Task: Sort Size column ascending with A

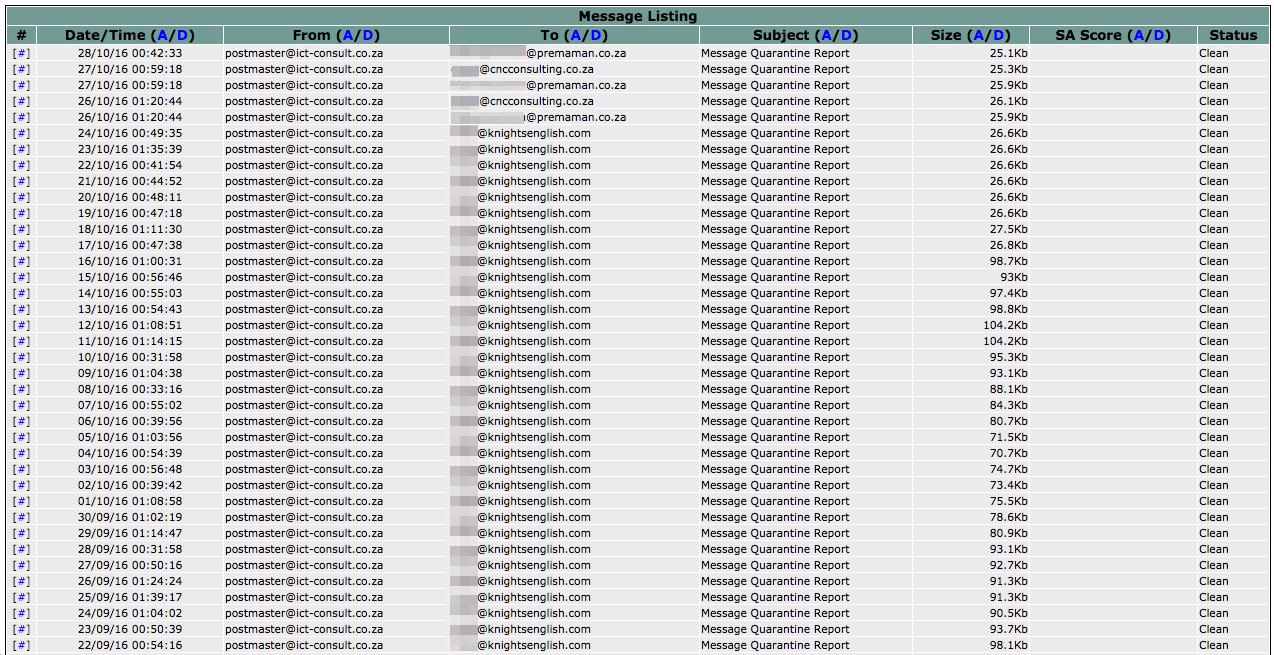Action: 977,35
